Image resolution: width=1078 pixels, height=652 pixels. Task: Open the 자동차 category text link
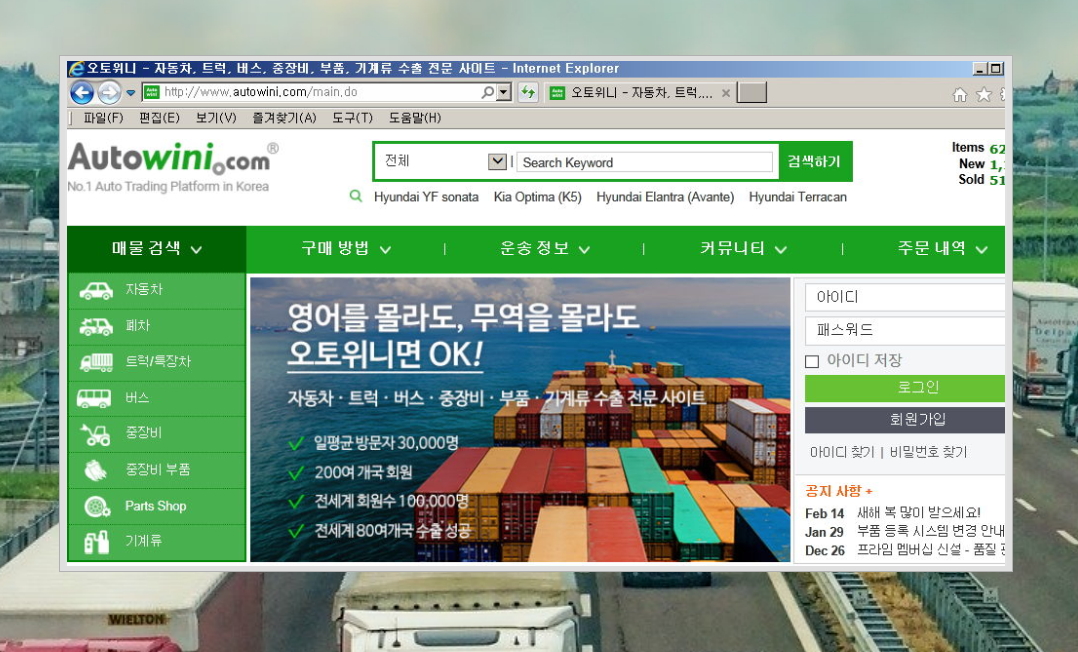click(144, 290)
